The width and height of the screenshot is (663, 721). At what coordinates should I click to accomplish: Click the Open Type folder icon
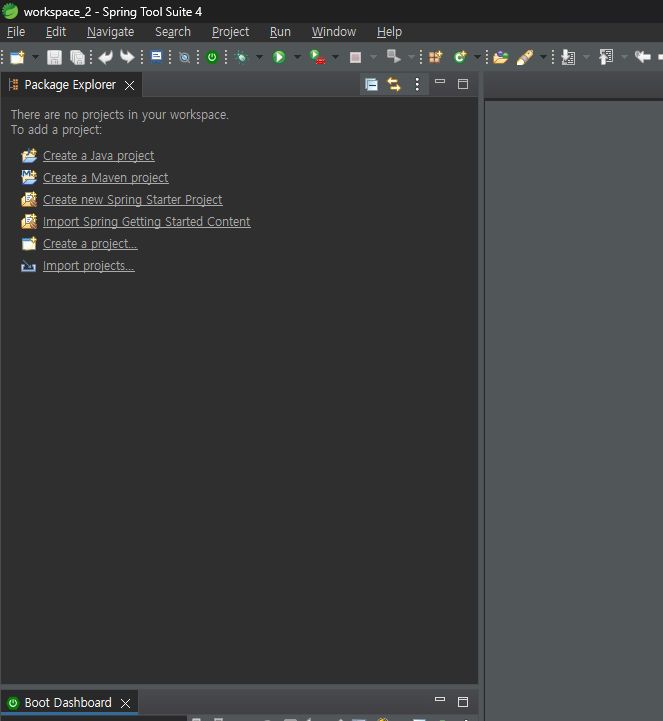click(501, 57)
